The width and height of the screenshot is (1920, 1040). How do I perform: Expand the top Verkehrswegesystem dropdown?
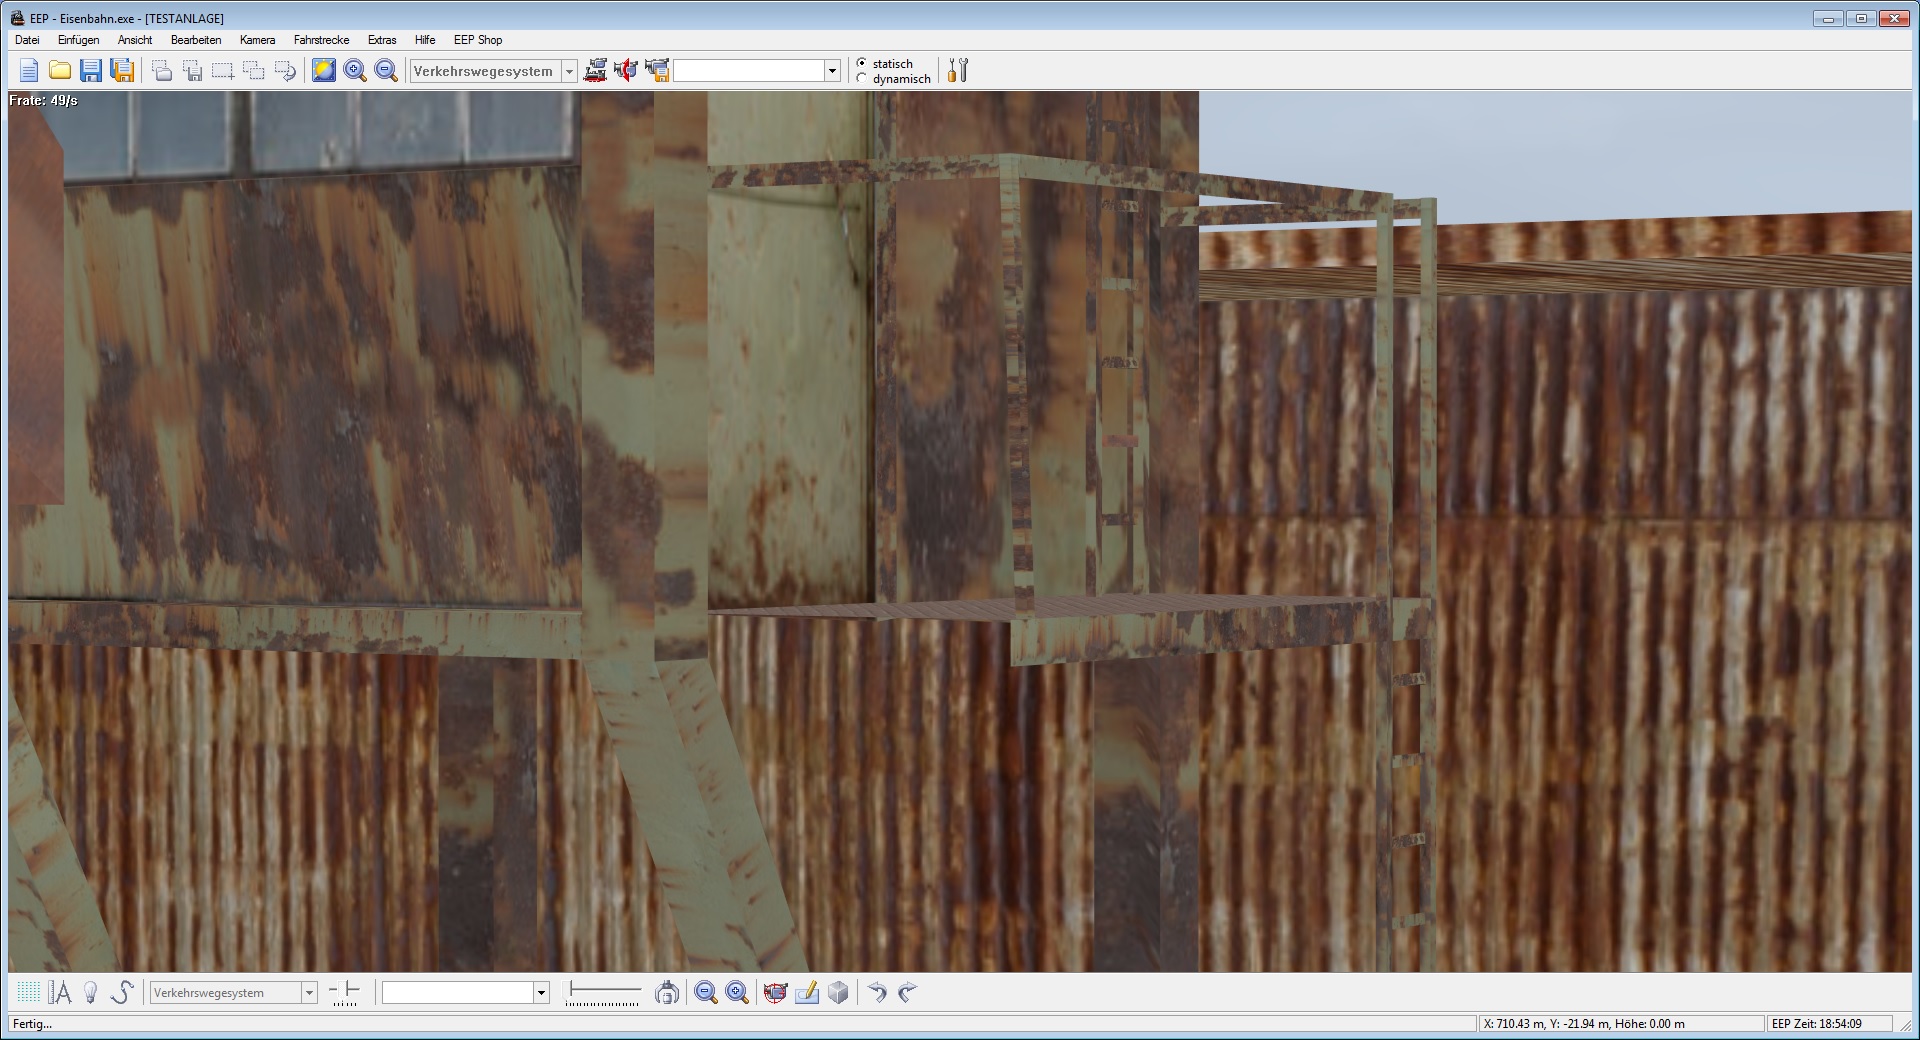coord(569,71)
